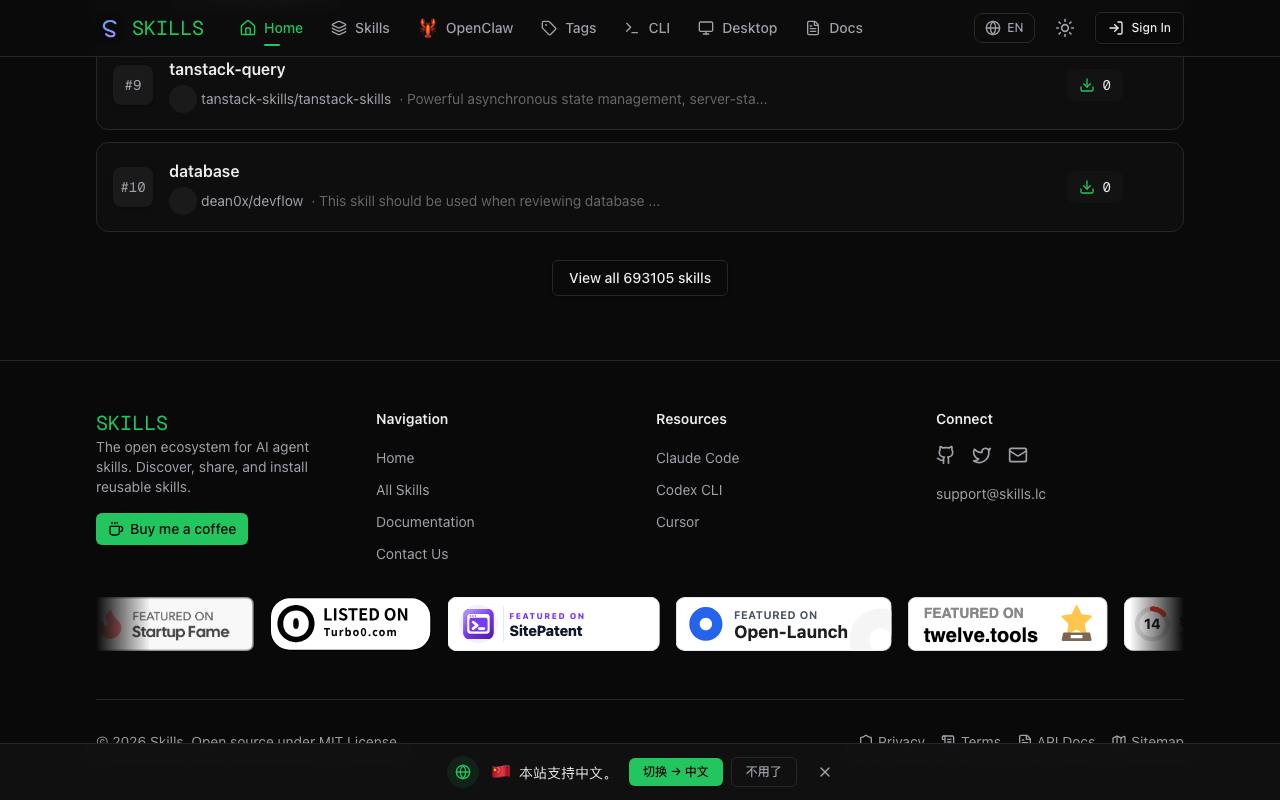Click View all 693105 skills button

pos(640,278)
